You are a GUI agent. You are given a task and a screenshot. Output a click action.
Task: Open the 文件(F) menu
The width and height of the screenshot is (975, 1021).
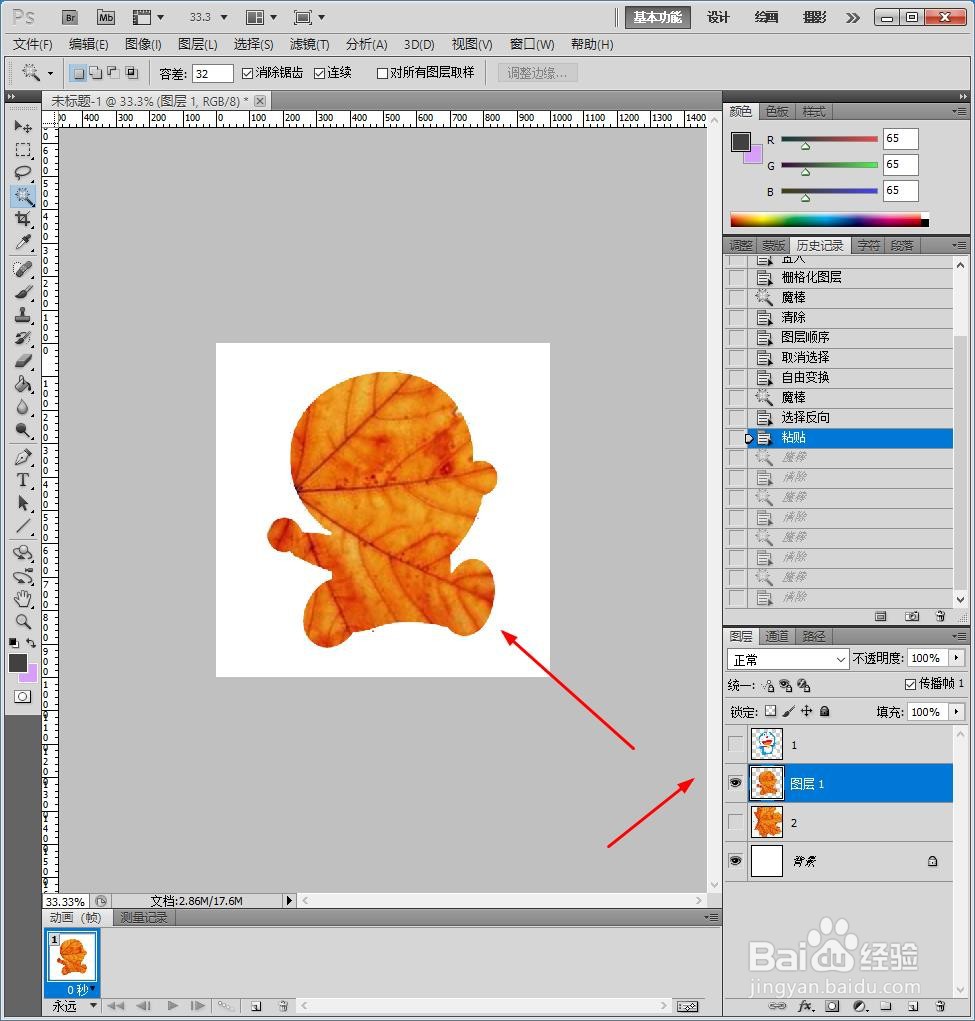pos(33,44)
